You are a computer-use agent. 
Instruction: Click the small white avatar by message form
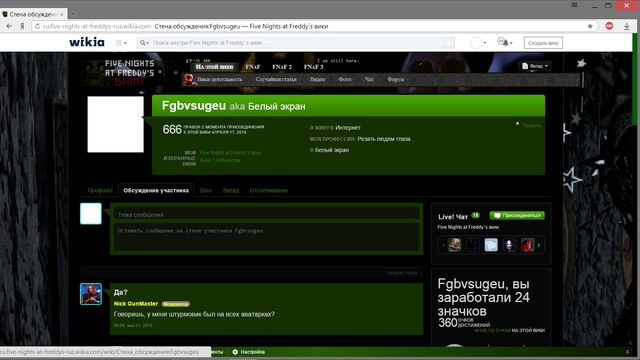91,213
